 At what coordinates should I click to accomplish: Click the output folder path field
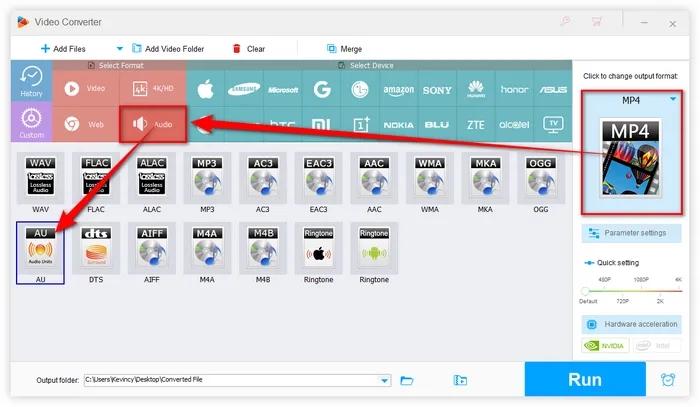[x=232, y=380]
